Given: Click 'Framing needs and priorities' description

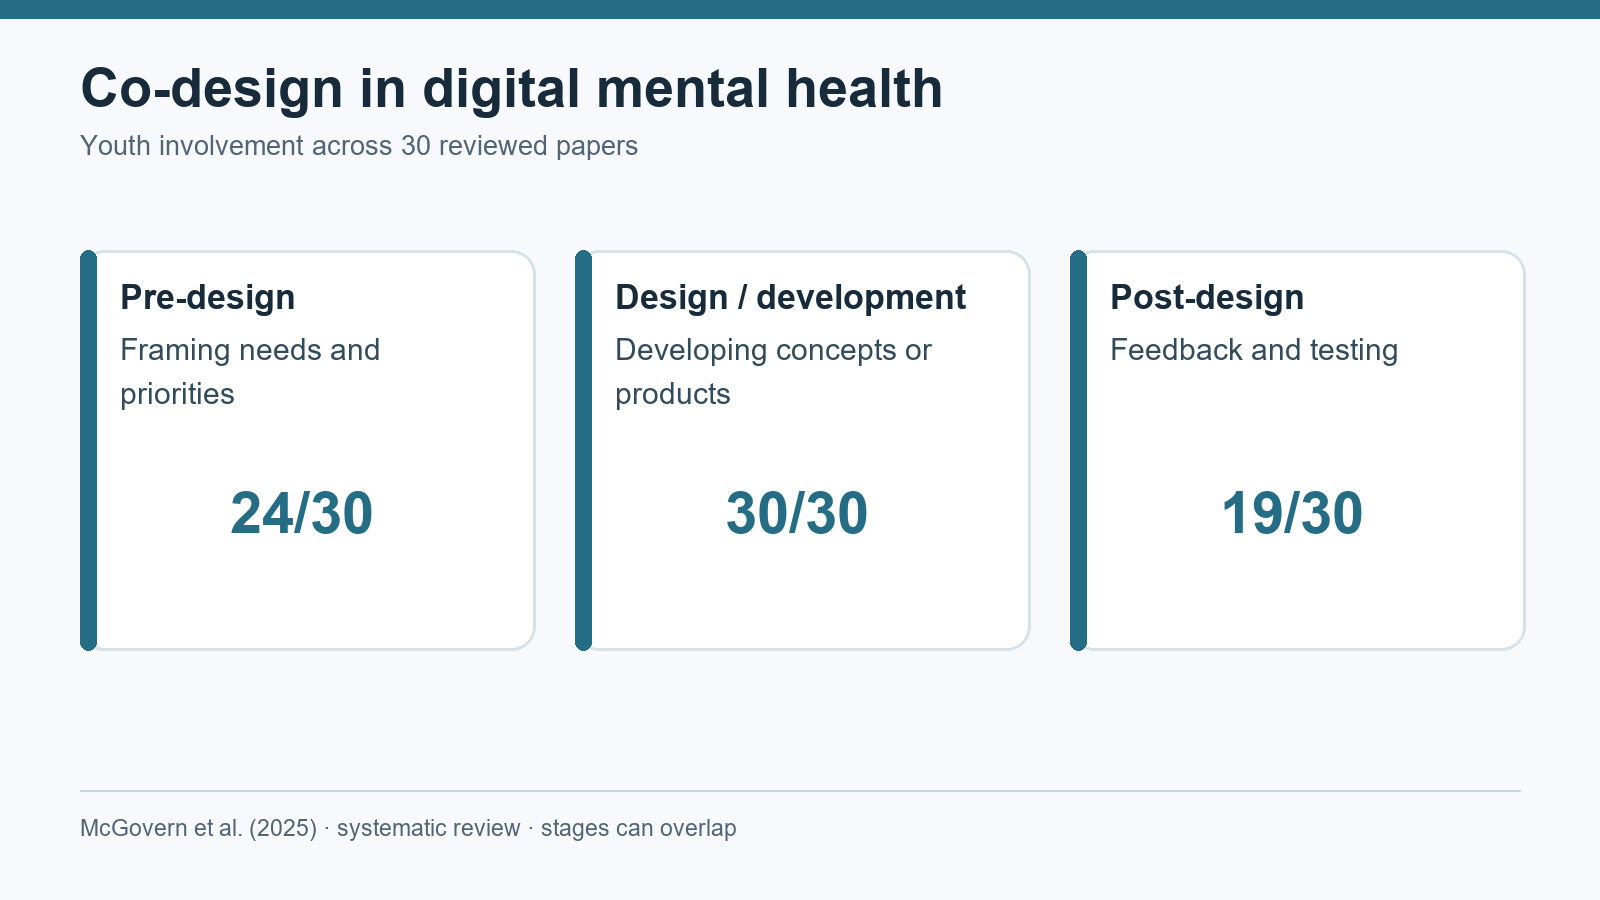Looking at the screenshot, I should [x=250, y=372].
